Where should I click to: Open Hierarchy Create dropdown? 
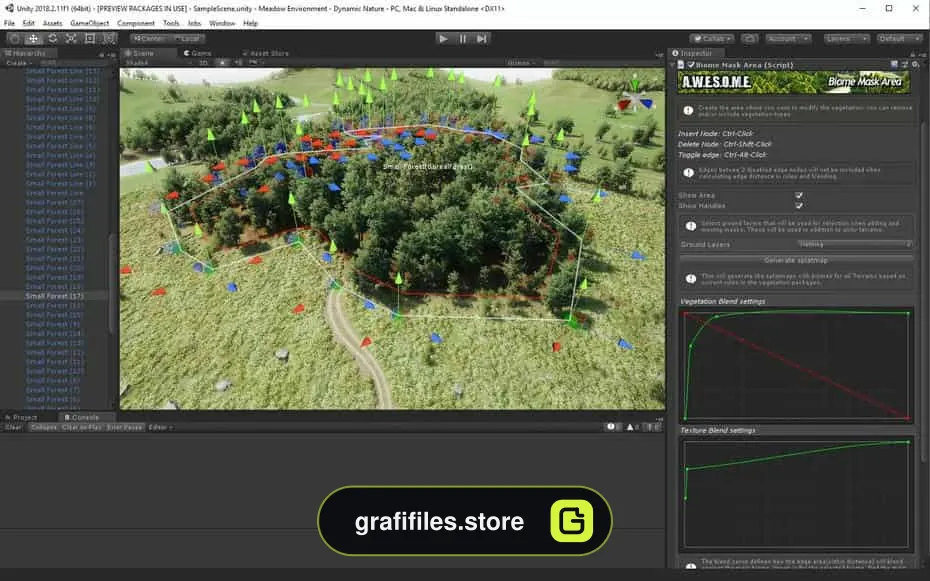[19, 62]
